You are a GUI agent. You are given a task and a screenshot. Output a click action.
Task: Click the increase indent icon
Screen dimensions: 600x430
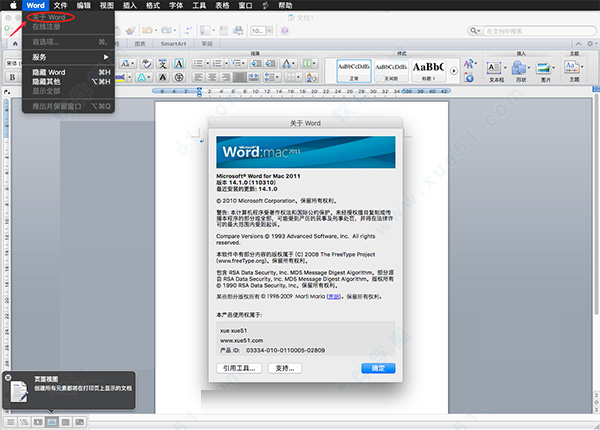point(271,64)
